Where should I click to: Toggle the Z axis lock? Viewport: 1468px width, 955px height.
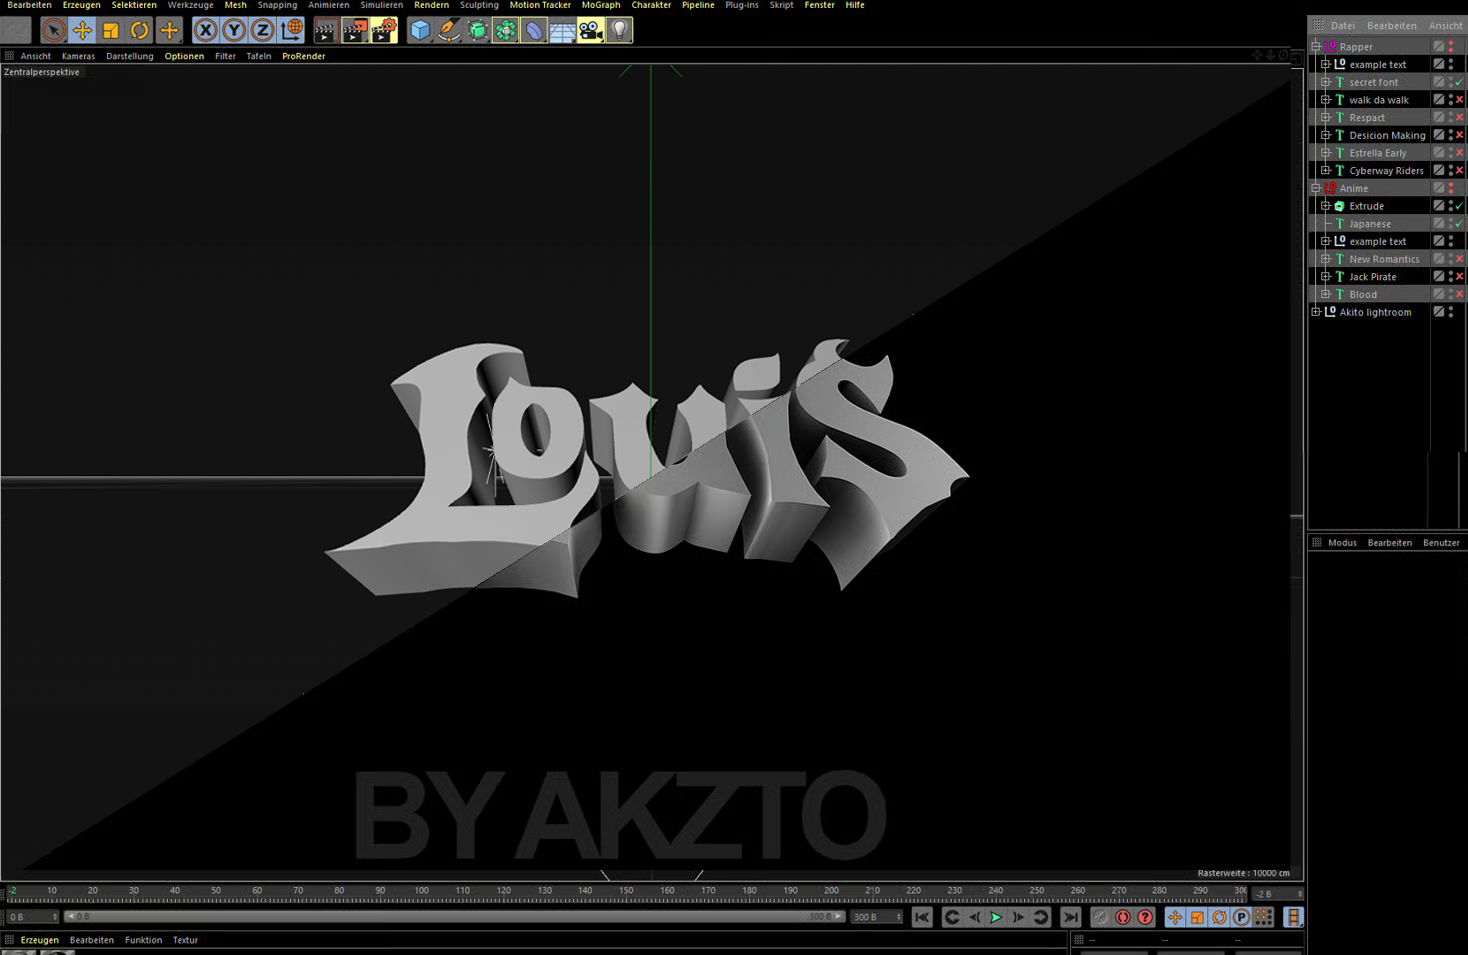(262, 30)
